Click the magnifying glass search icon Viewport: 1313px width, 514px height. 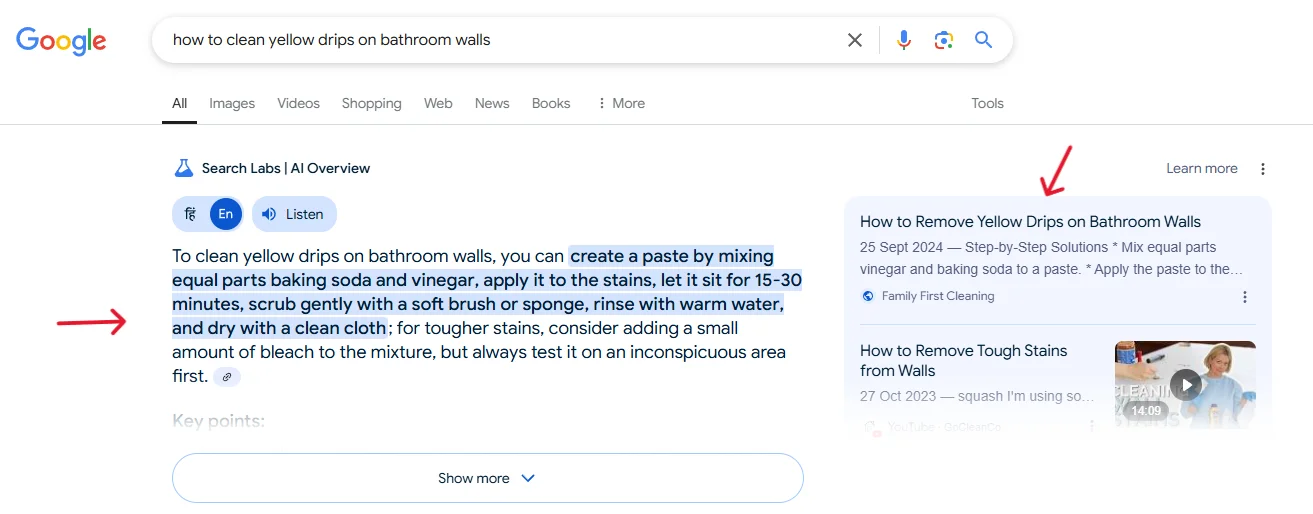(x=983, y=40)
